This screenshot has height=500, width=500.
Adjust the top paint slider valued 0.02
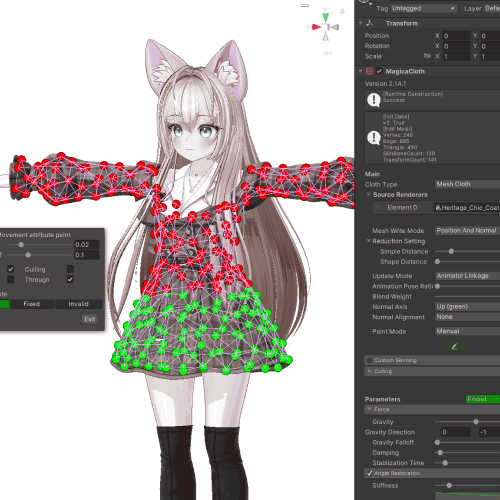coord(39,245)
